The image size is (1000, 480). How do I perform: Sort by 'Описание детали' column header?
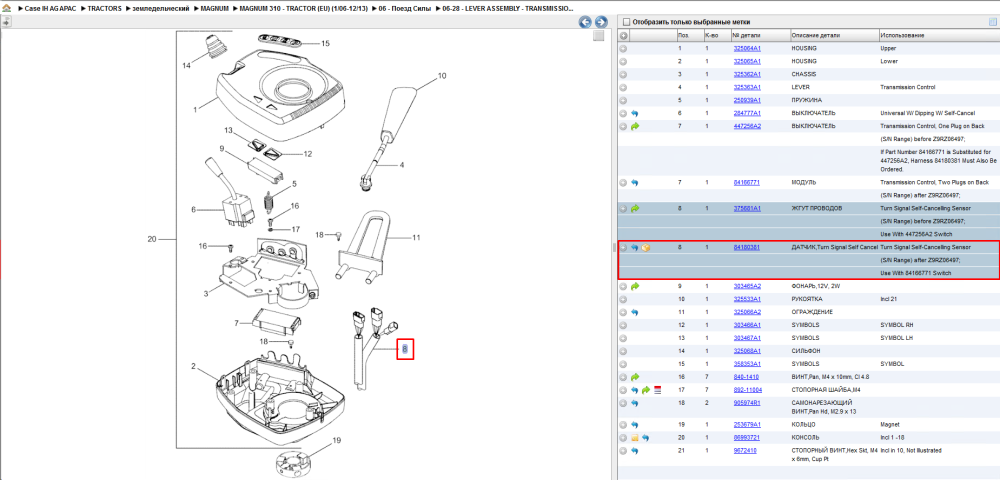833,36
